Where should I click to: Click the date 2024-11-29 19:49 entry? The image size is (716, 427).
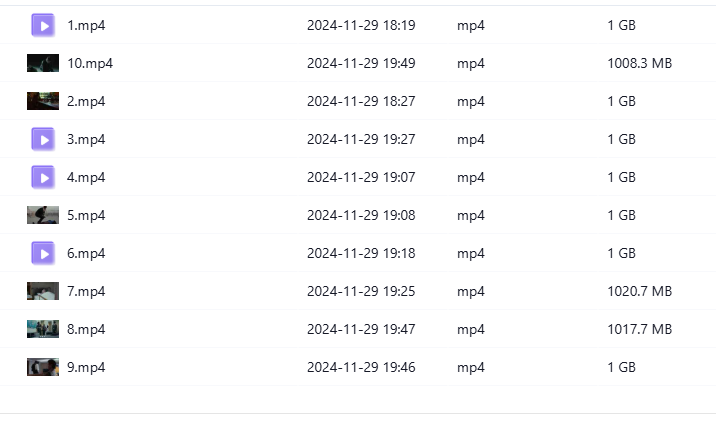(x=361, y=63)
